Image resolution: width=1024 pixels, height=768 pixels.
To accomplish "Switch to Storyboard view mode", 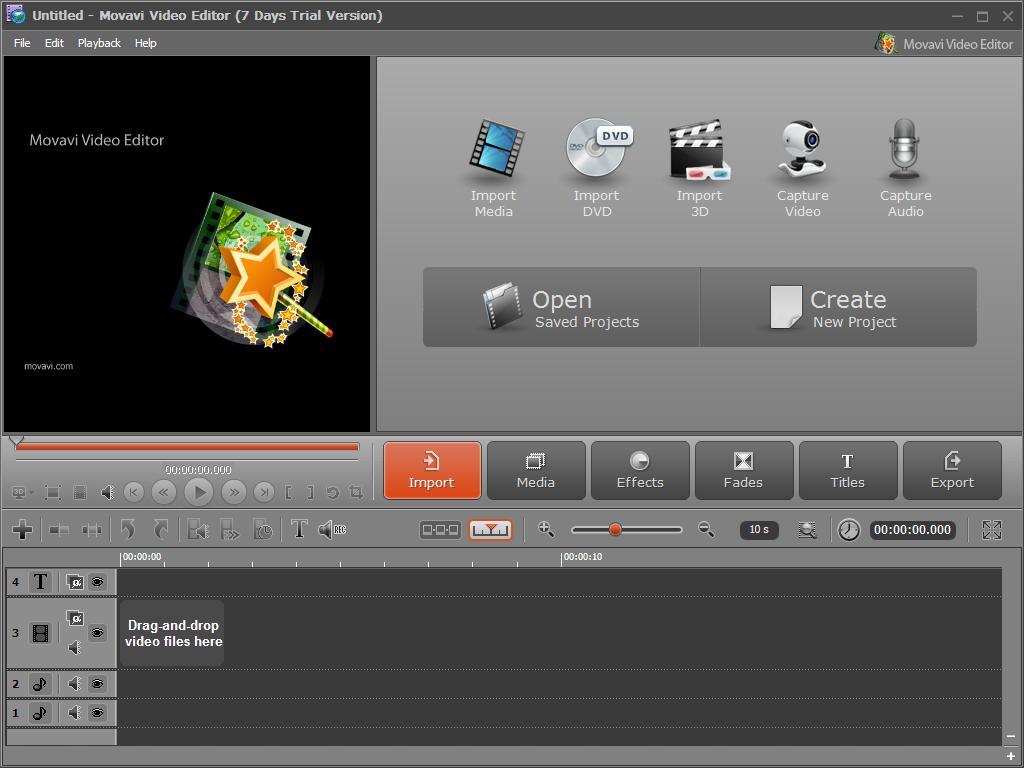I will tap(439, 530).
